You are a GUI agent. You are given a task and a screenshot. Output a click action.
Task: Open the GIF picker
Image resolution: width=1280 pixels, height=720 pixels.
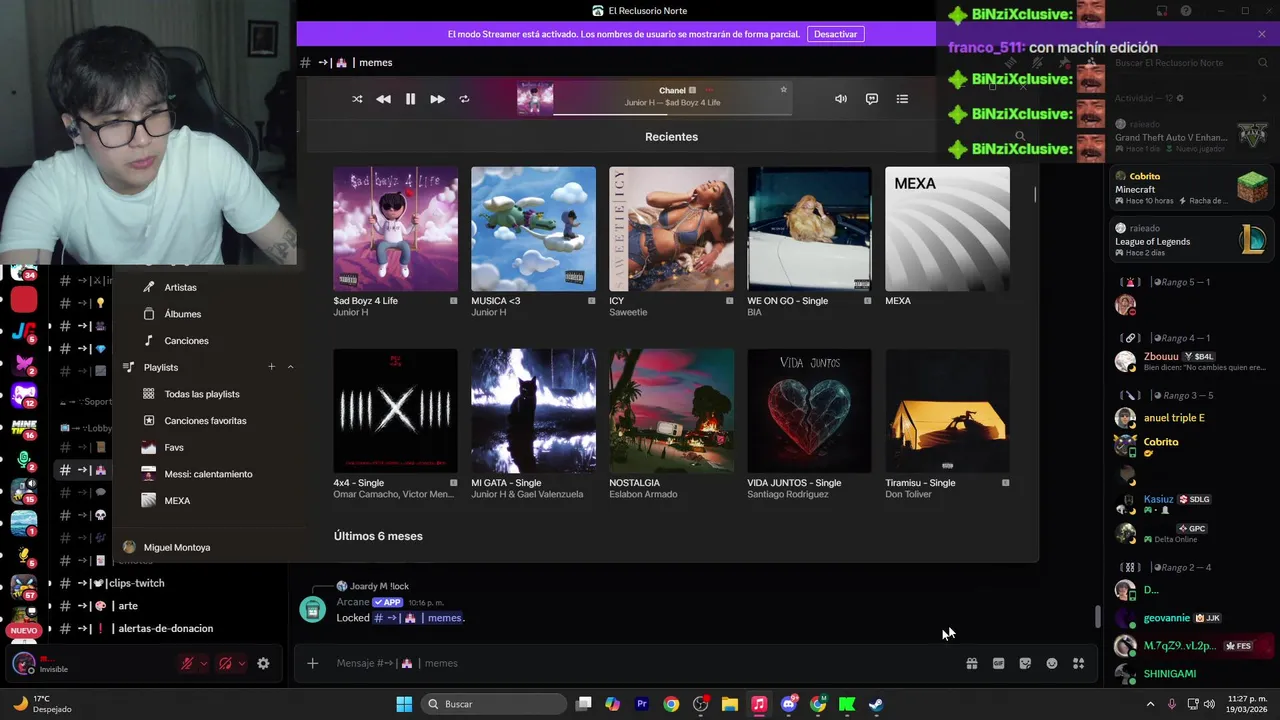click(998, 663)
